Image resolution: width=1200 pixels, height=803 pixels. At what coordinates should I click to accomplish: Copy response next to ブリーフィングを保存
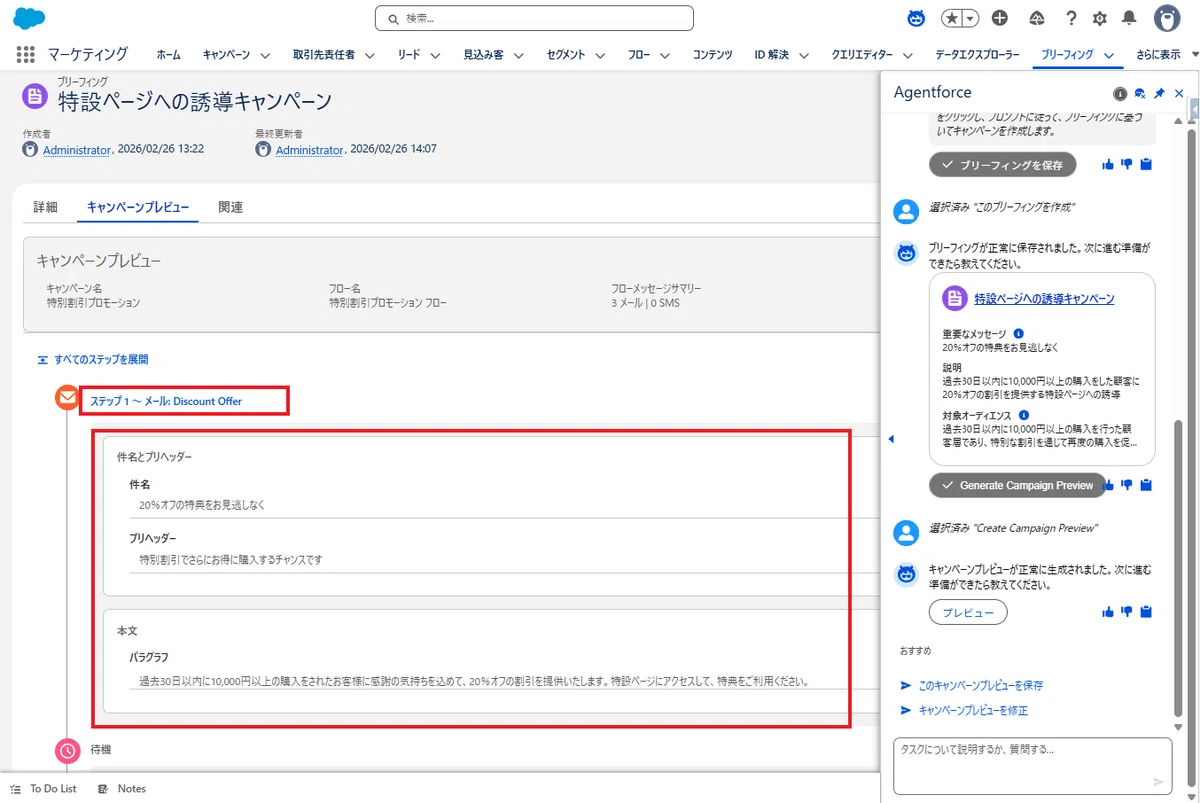click(x=1146, y=164)
